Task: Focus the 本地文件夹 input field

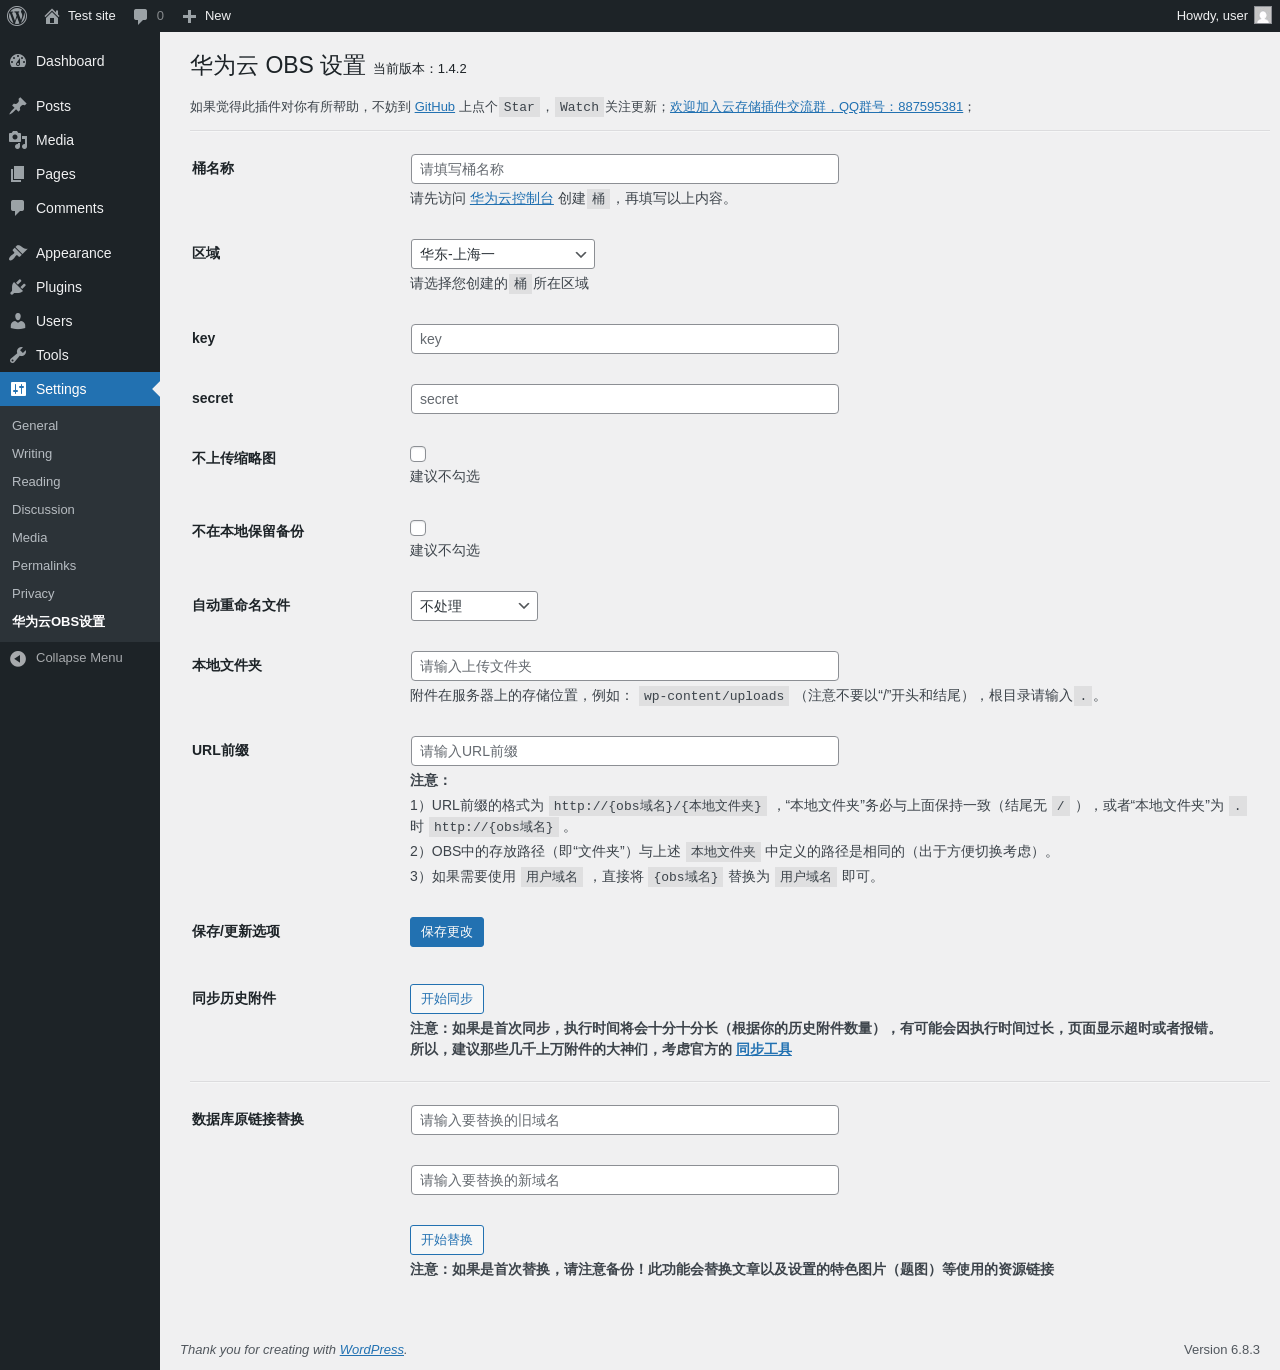Action: click(x=625, y=666)
